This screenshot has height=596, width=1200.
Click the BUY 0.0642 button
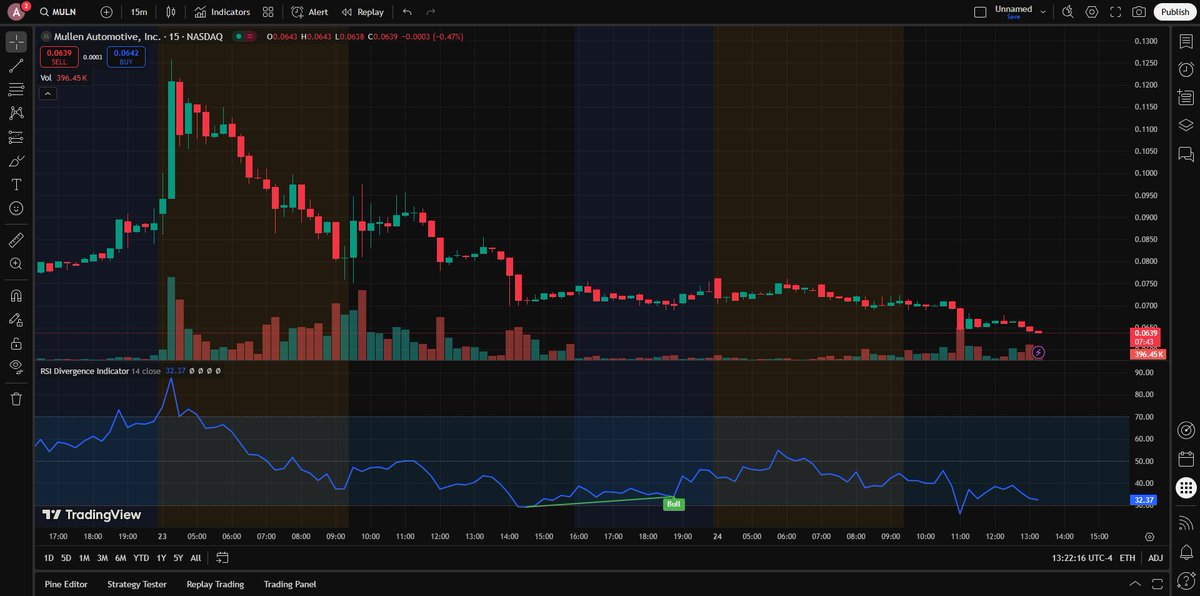point(126,57)
